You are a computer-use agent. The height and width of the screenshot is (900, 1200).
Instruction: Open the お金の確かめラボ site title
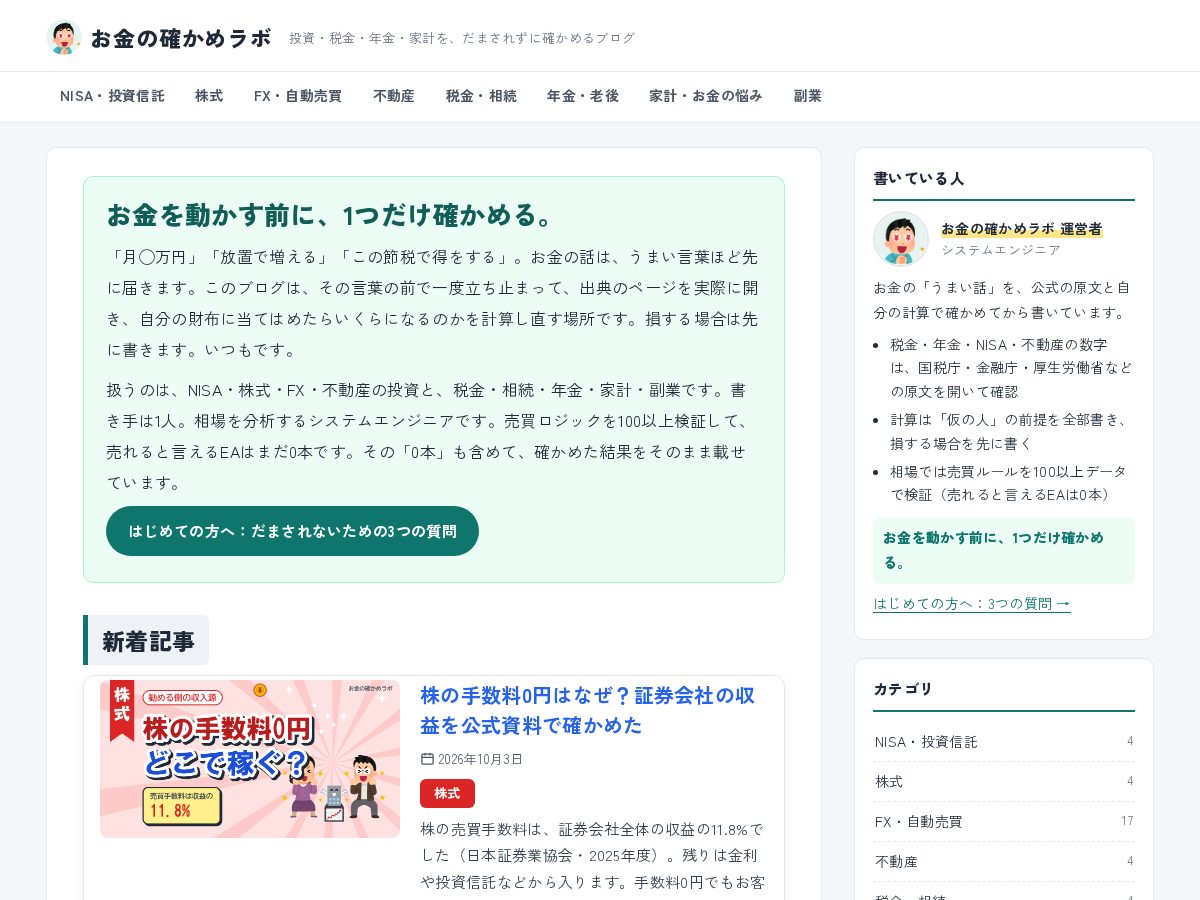(x=181, y=38)
